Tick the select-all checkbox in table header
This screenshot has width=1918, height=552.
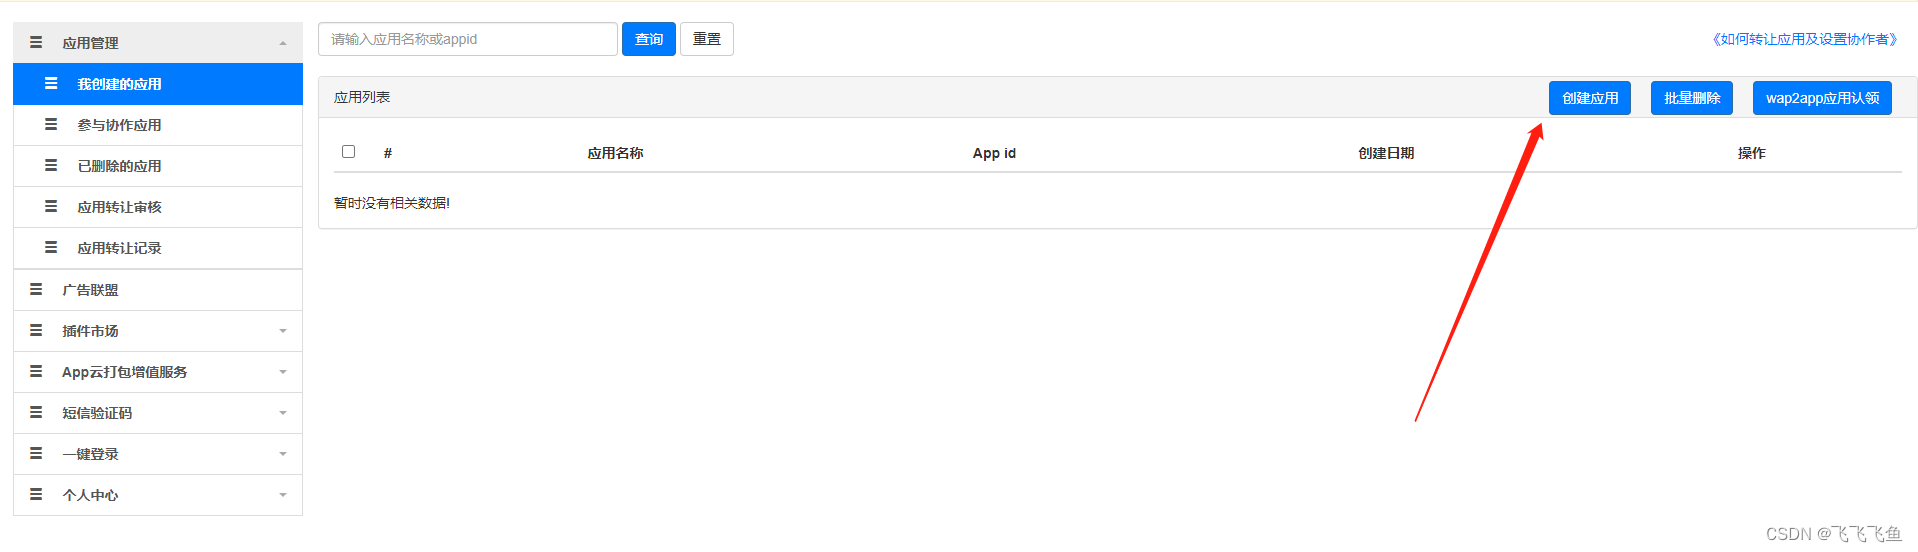click(x=349, y=152)
